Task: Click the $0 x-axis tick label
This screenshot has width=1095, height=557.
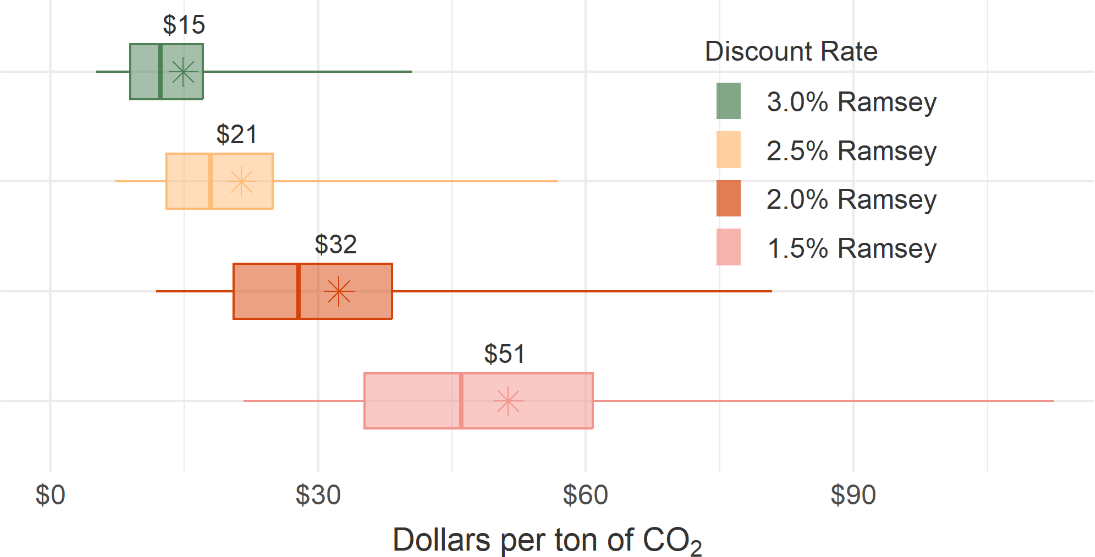Action: tap(50, 496)
